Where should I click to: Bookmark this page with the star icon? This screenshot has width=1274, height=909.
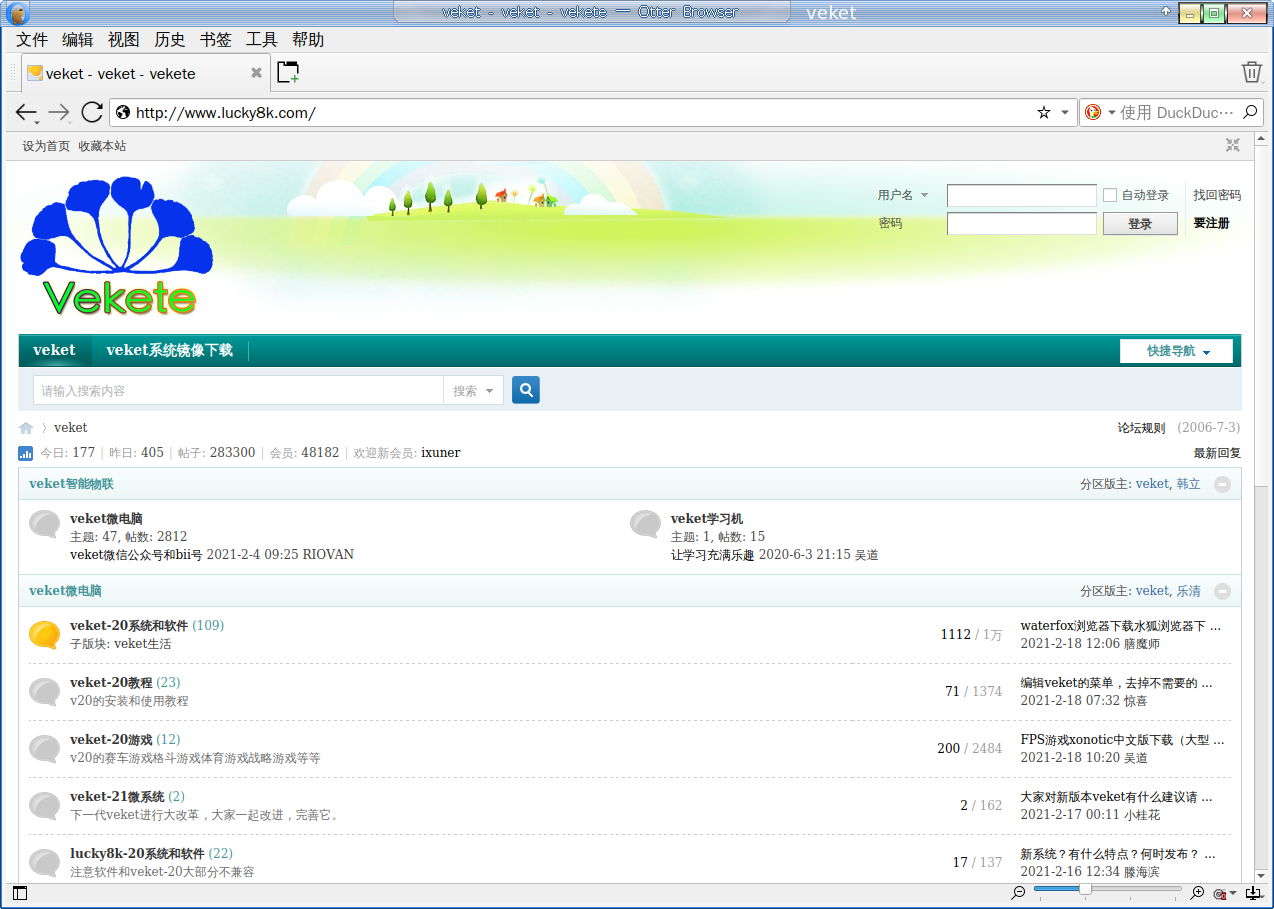[x=1044, y=113]
